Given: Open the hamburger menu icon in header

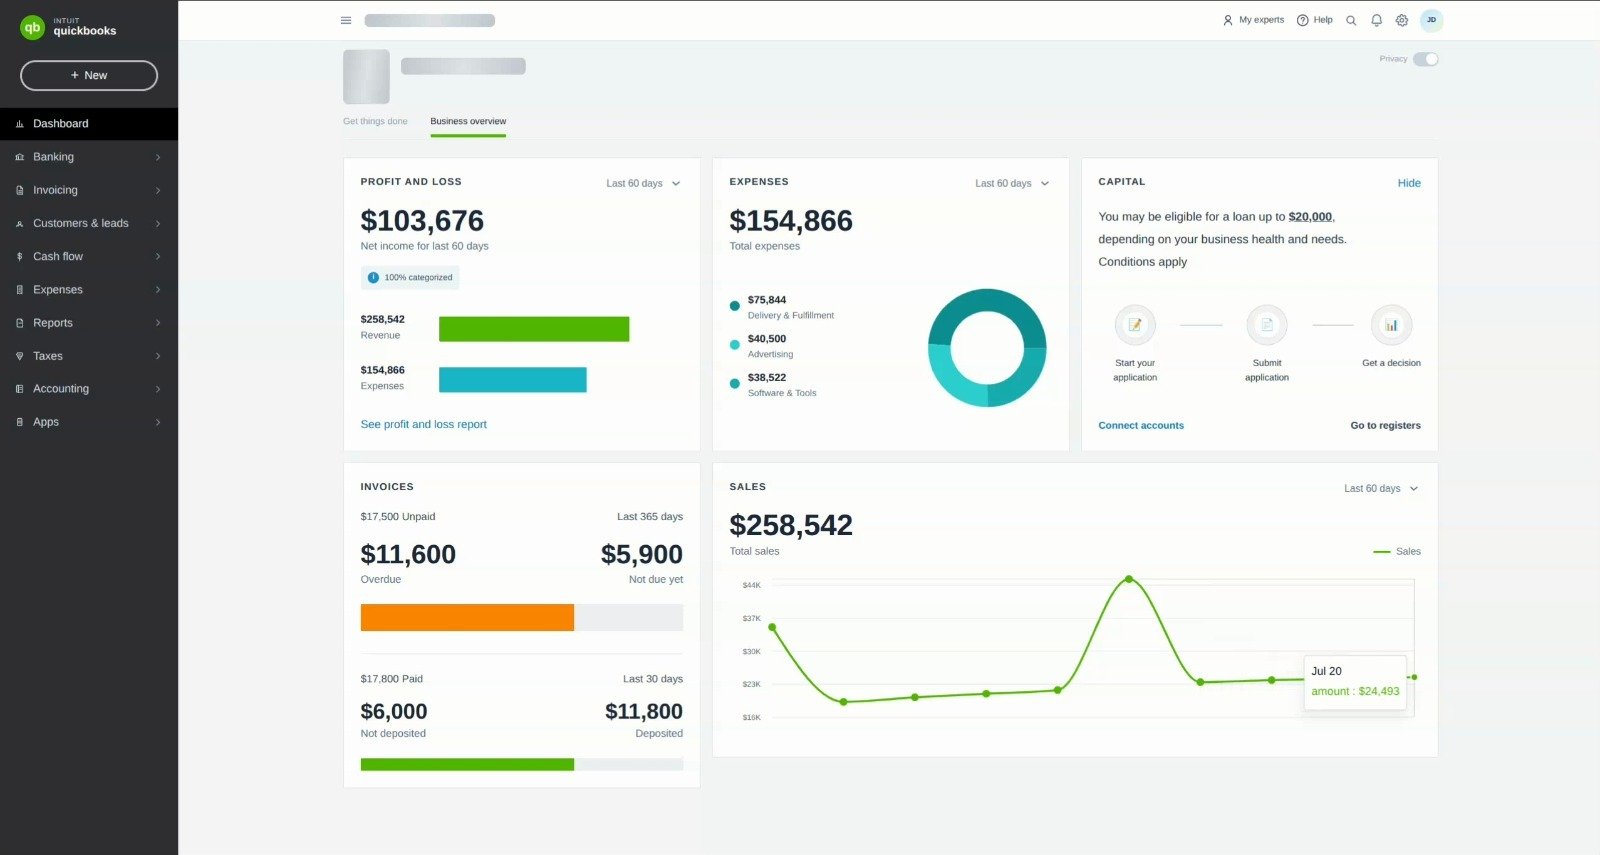Looking at the screenshot, I should click(346, 20).
